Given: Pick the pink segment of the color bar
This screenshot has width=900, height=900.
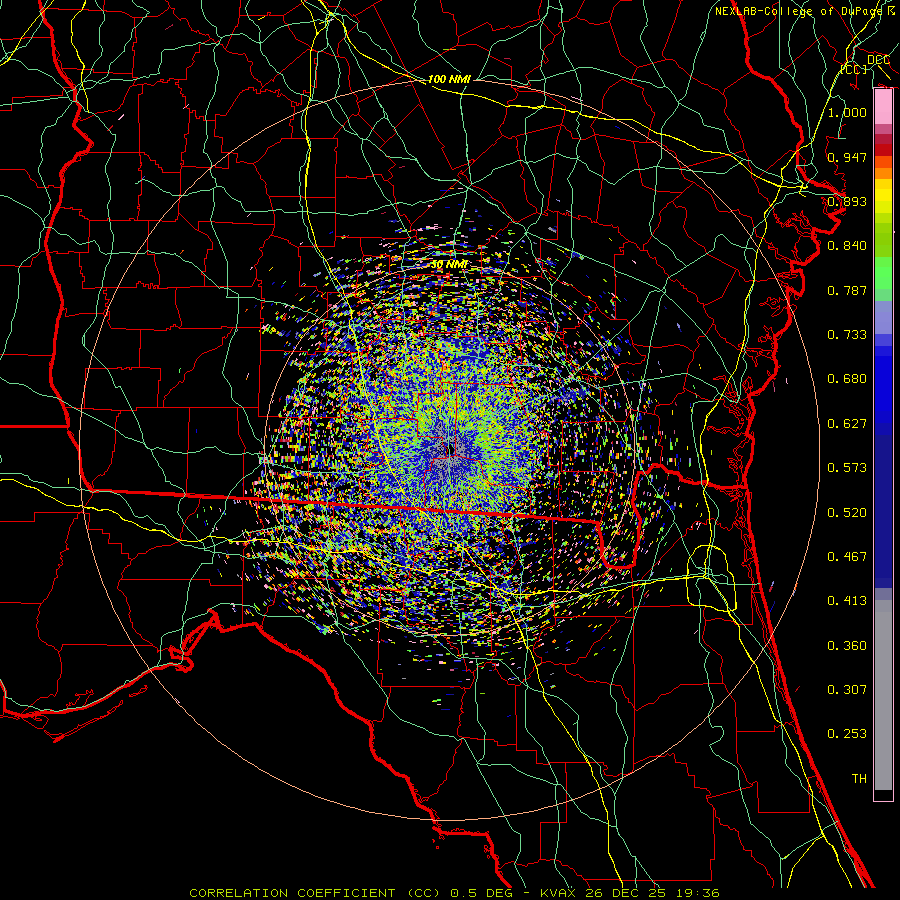Looking at the screenshot, I should [x=883, y=107].
